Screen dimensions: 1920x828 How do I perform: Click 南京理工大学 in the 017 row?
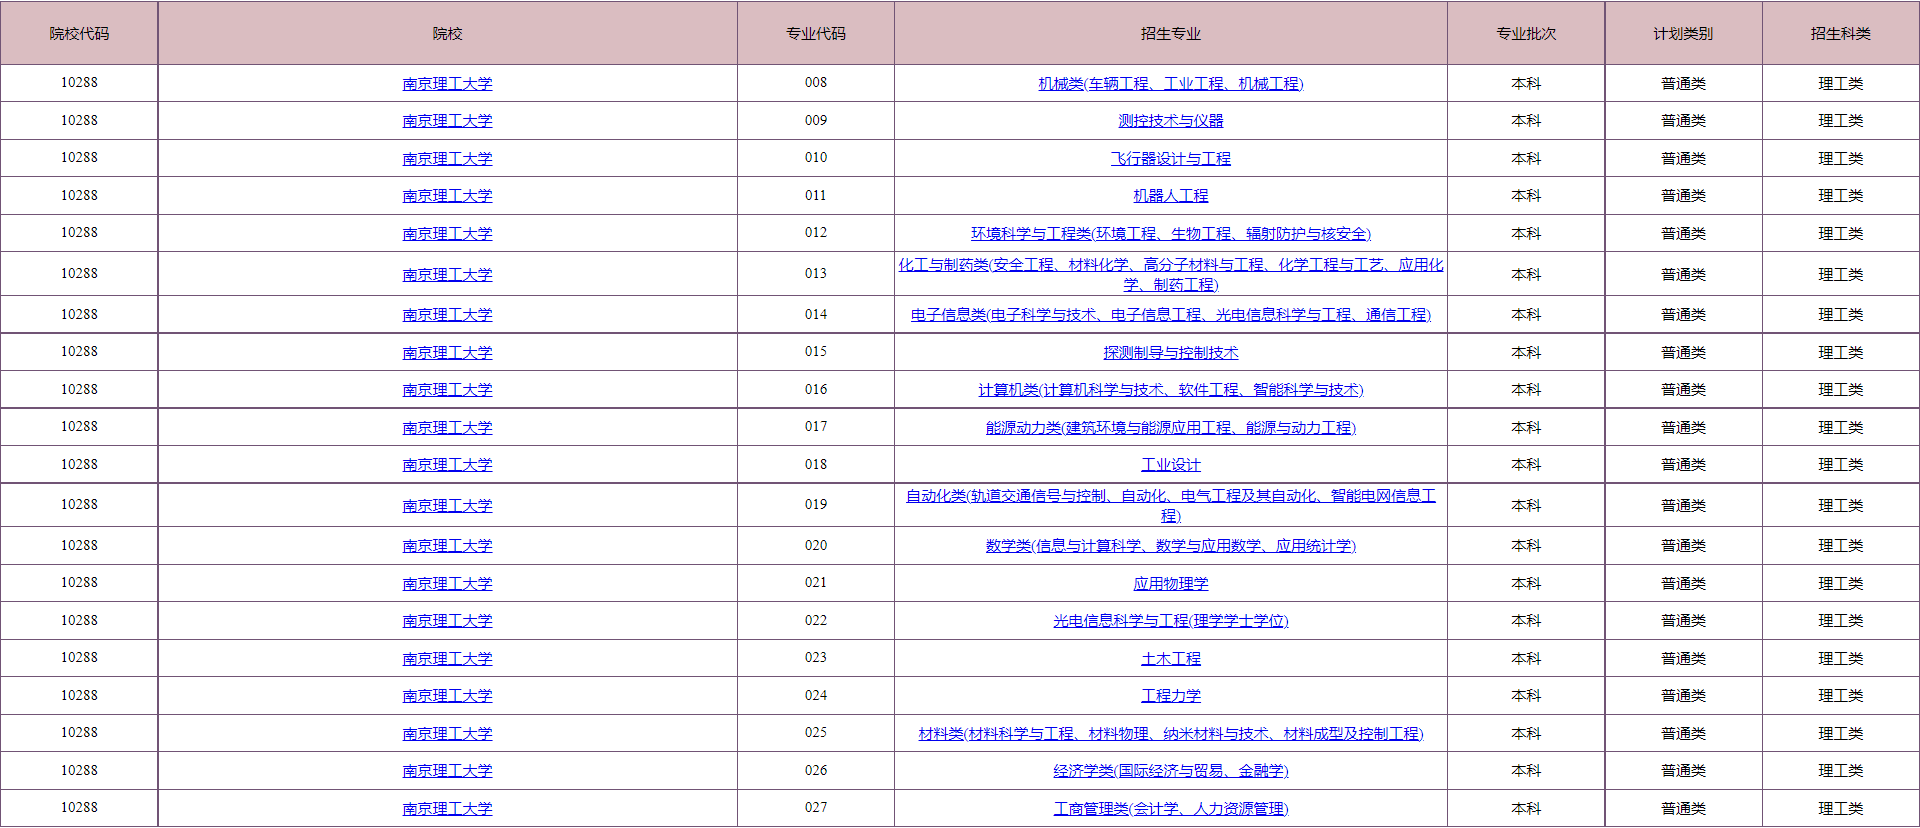(447, 428)
